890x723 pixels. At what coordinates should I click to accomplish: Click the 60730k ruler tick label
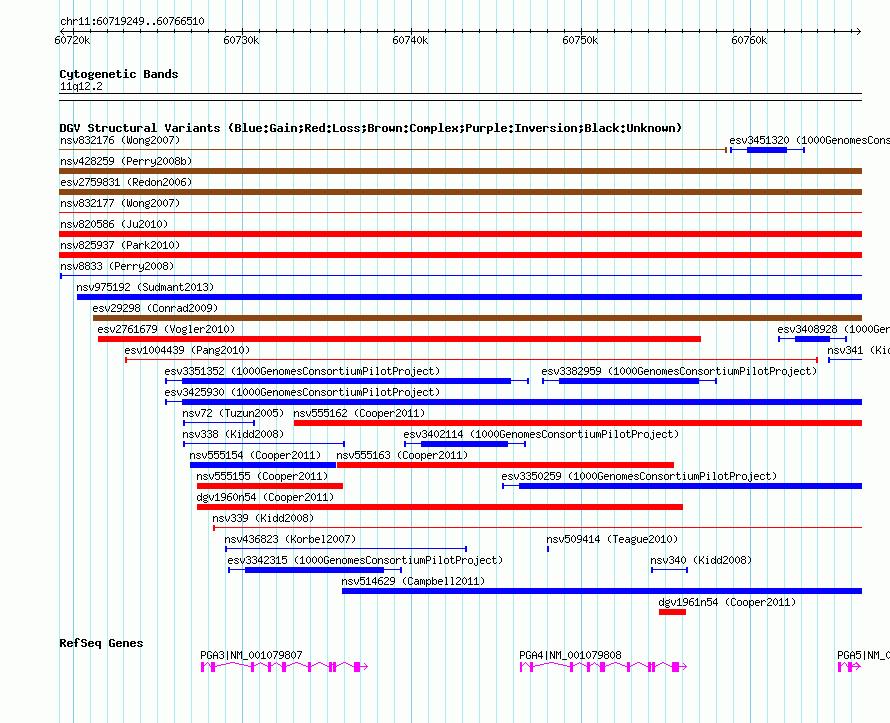tap(241, 40)
